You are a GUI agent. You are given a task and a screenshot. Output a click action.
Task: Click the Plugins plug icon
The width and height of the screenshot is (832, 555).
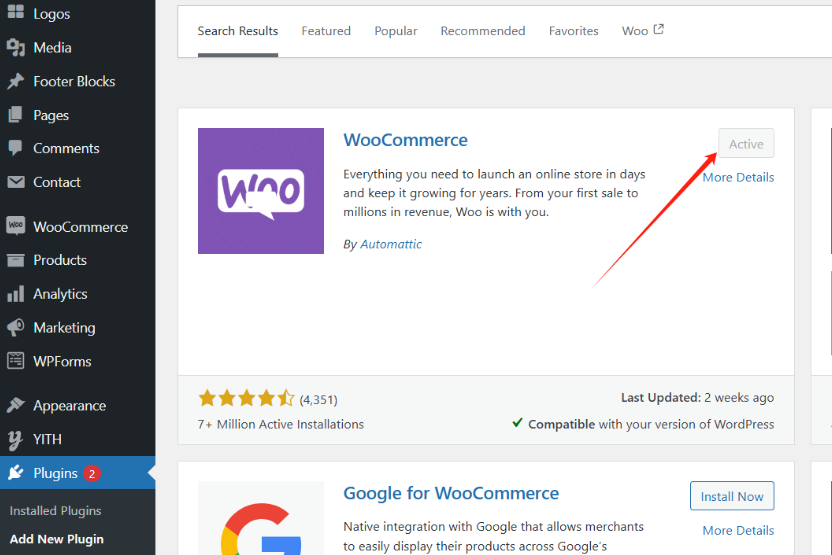coord(15,472)
